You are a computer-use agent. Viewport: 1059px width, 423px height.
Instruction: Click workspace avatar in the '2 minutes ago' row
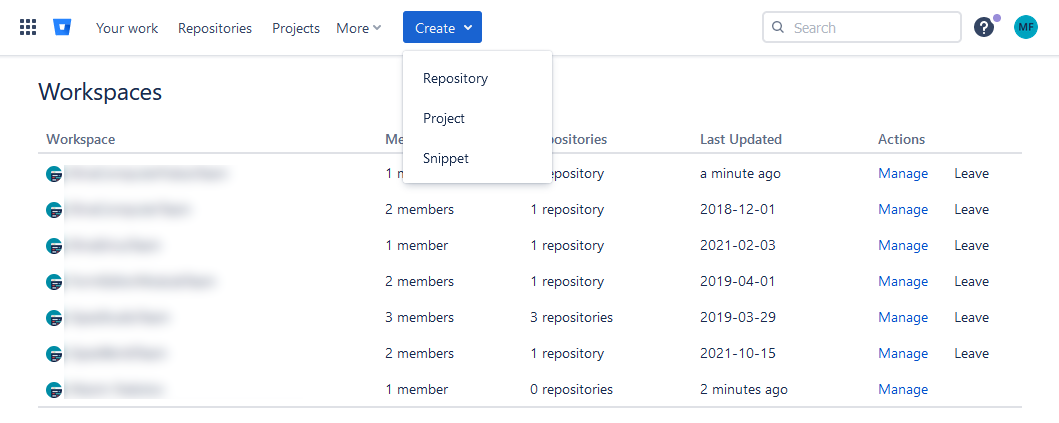[54, 389]
